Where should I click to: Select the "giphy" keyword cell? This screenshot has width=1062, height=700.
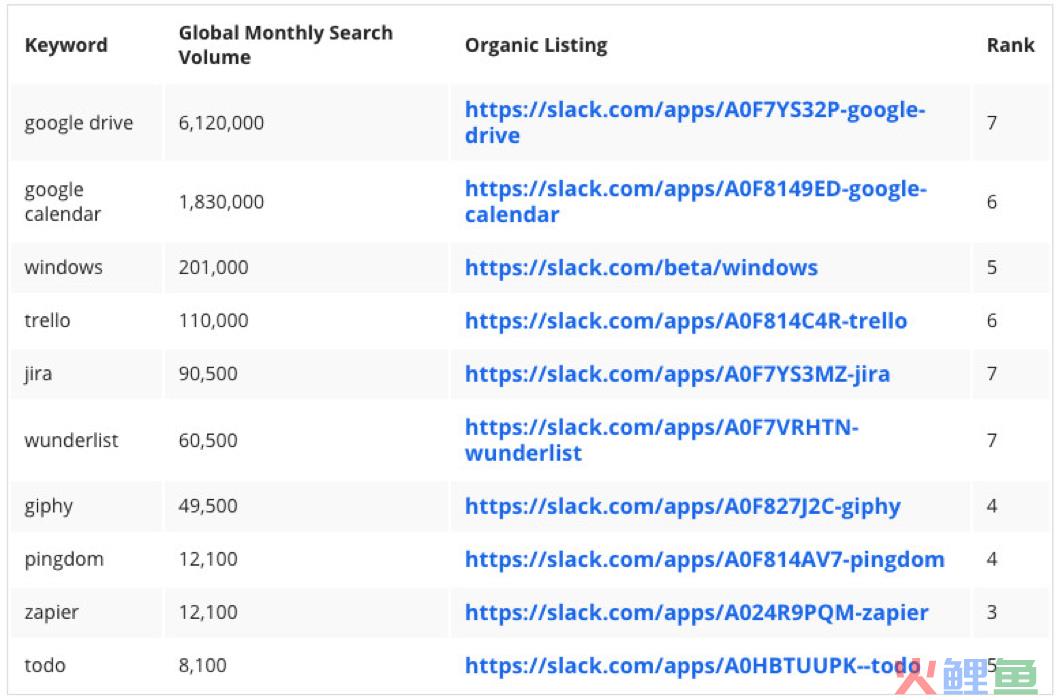pyautogui.click(x=49, y=506)
